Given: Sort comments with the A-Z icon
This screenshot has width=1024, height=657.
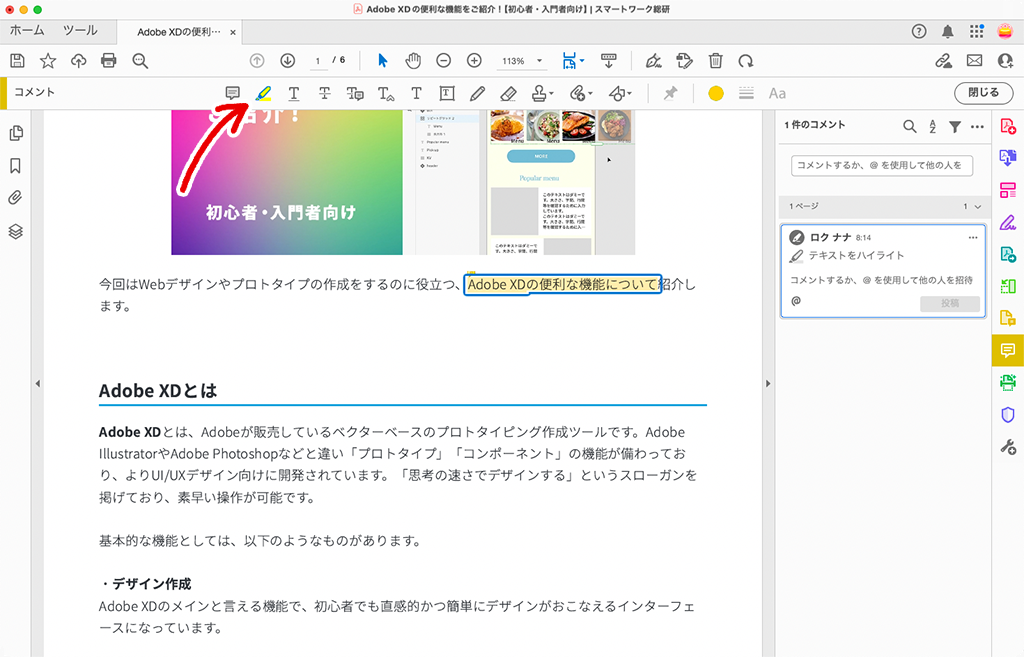Looking at the screenshot, I should [933, 127].
